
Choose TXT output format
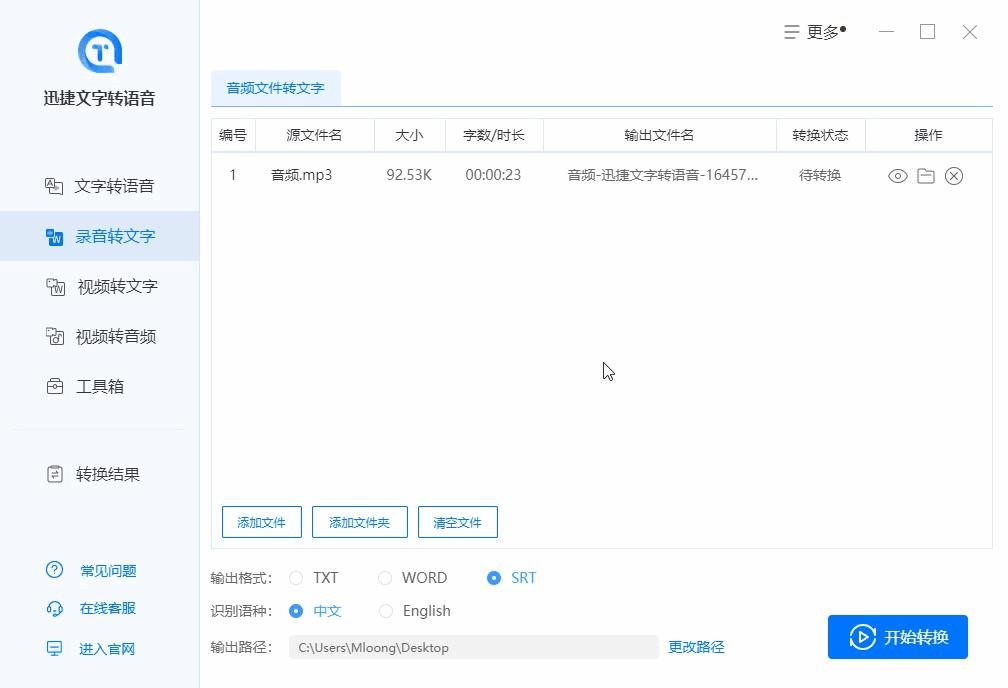pos(296,578)
